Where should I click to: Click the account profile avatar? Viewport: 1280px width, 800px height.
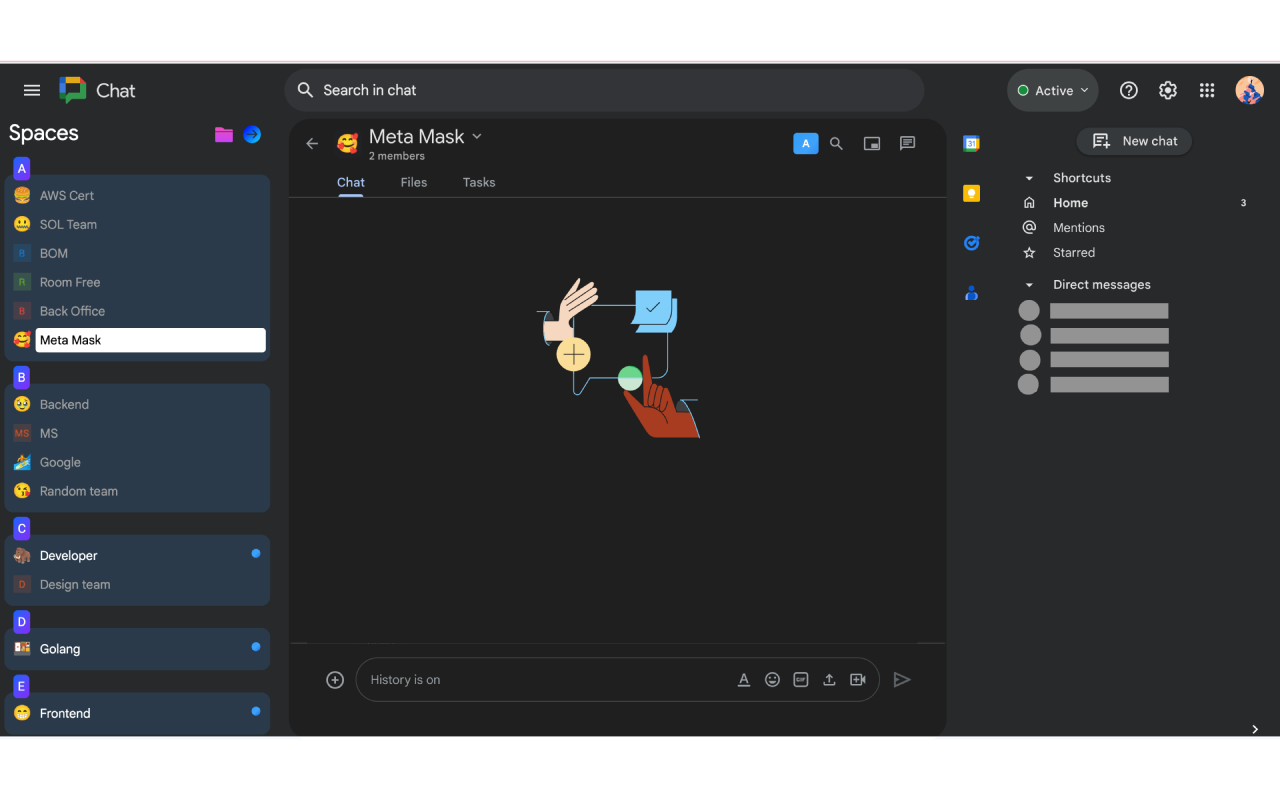click(x=1249, y=90)
